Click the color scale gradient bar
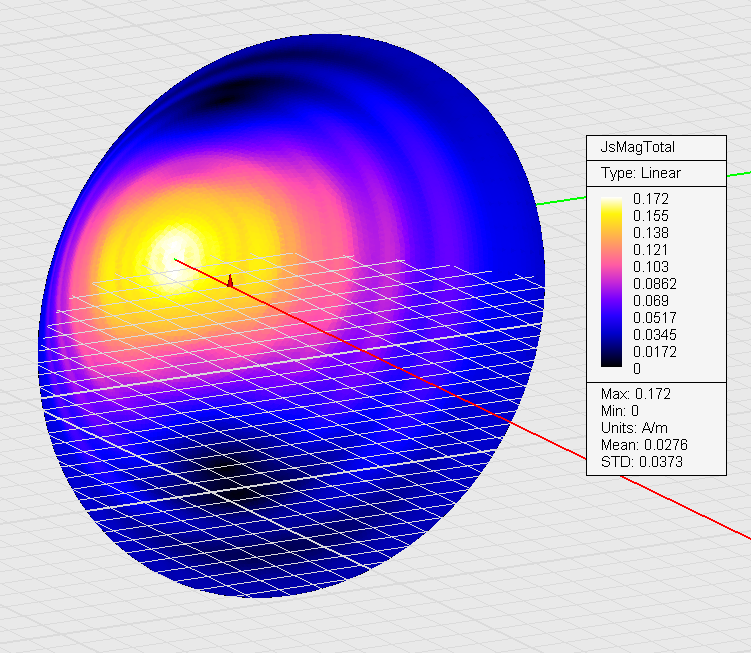The width and height of the screenshot is (751, 653). 611,282
